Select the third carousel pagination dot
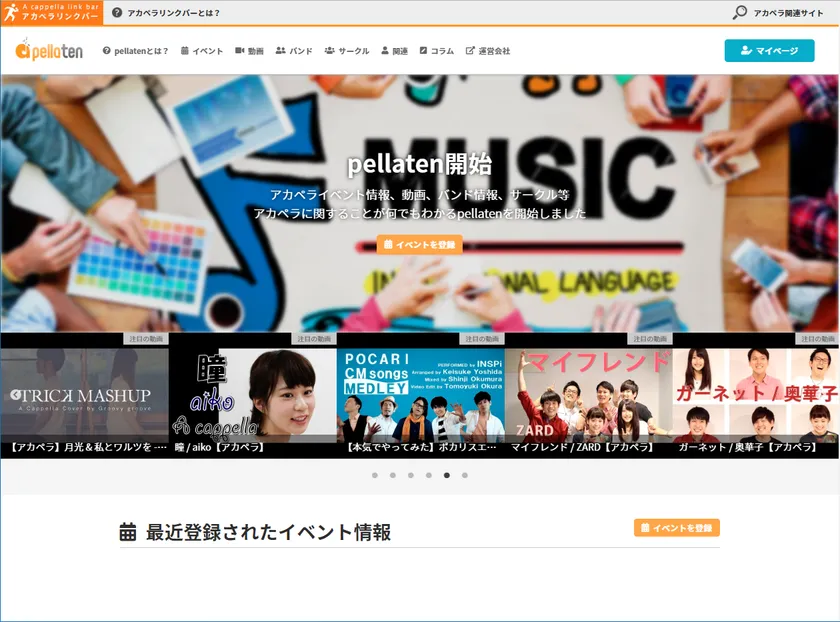This screenshot has width=840, height=622. pos(411,475)
